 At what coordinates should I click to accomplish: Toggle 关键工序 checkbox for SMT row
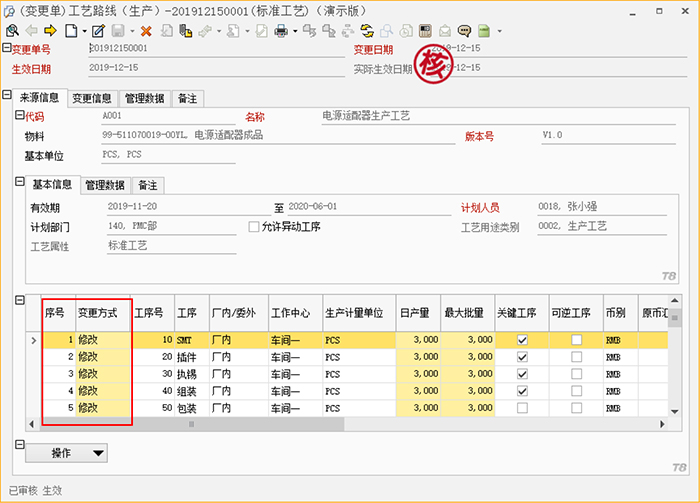click(x=521, y=340)
